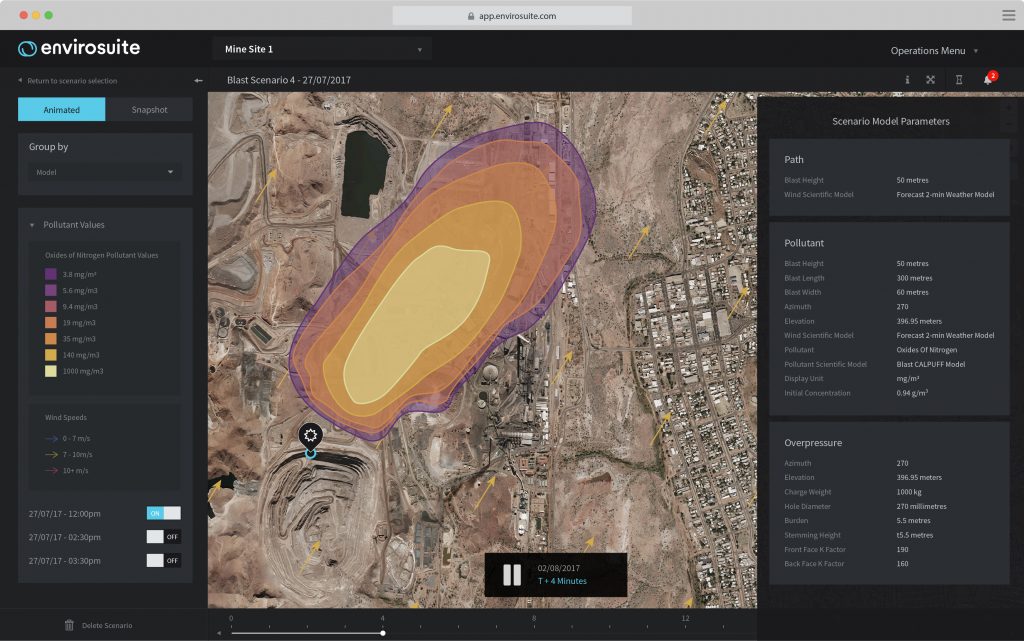The image size is (1024, 641).
Task: Open the Group by Model dropdown
Action: pos(105,172)
